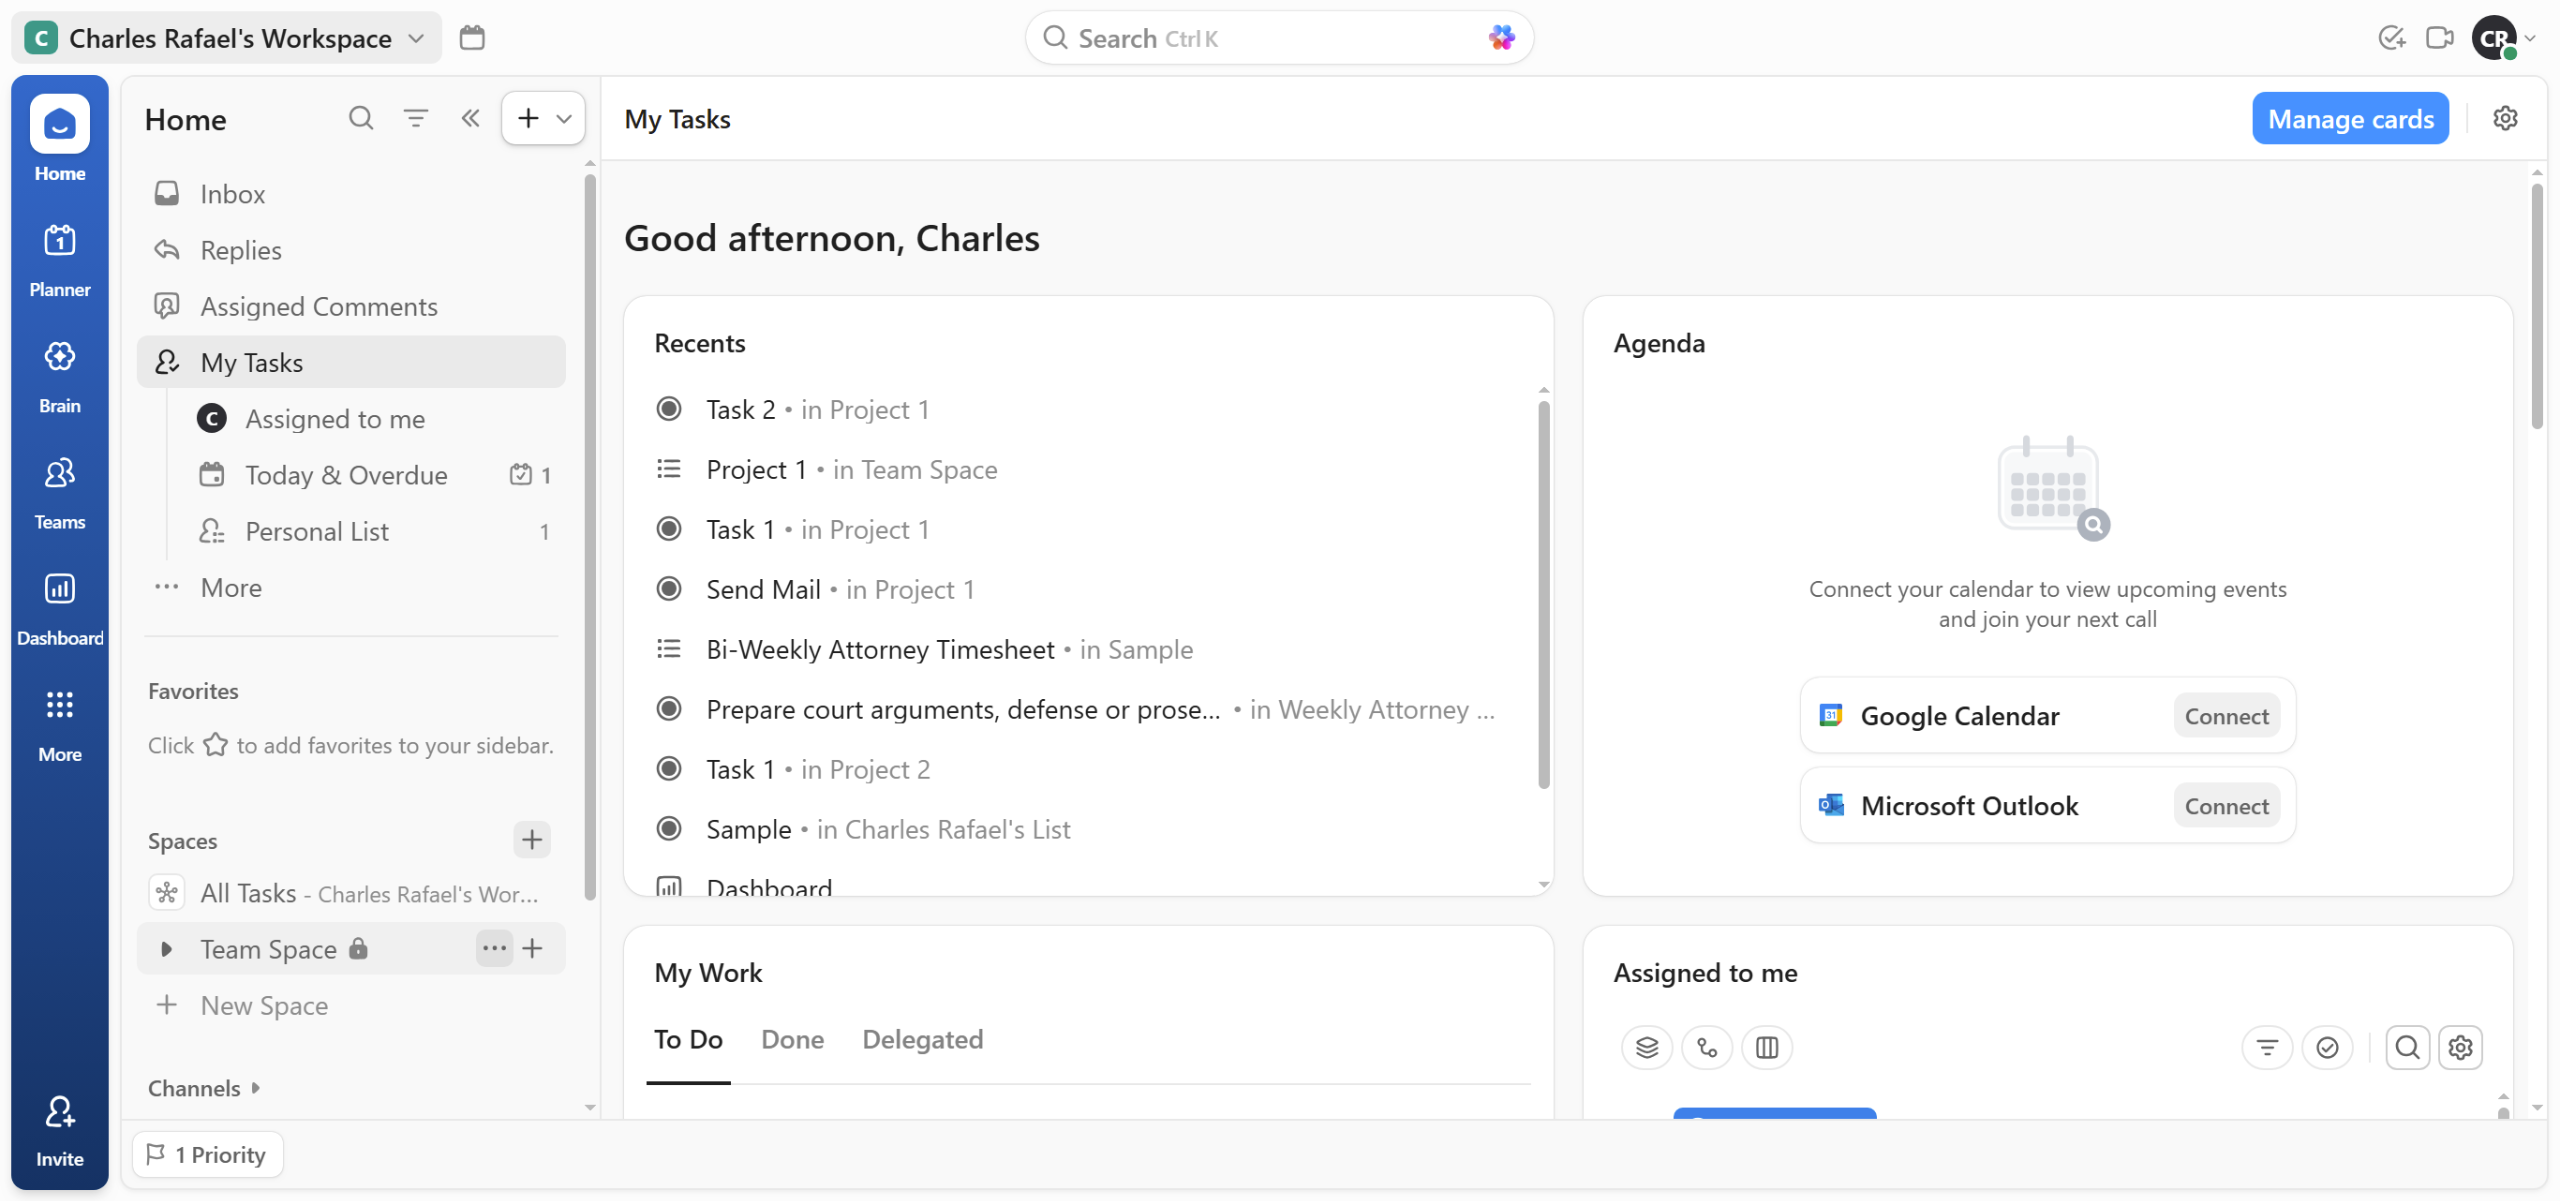Collapse the Home sidebar panel
2560x1201 pixels.
pos(470,119)
